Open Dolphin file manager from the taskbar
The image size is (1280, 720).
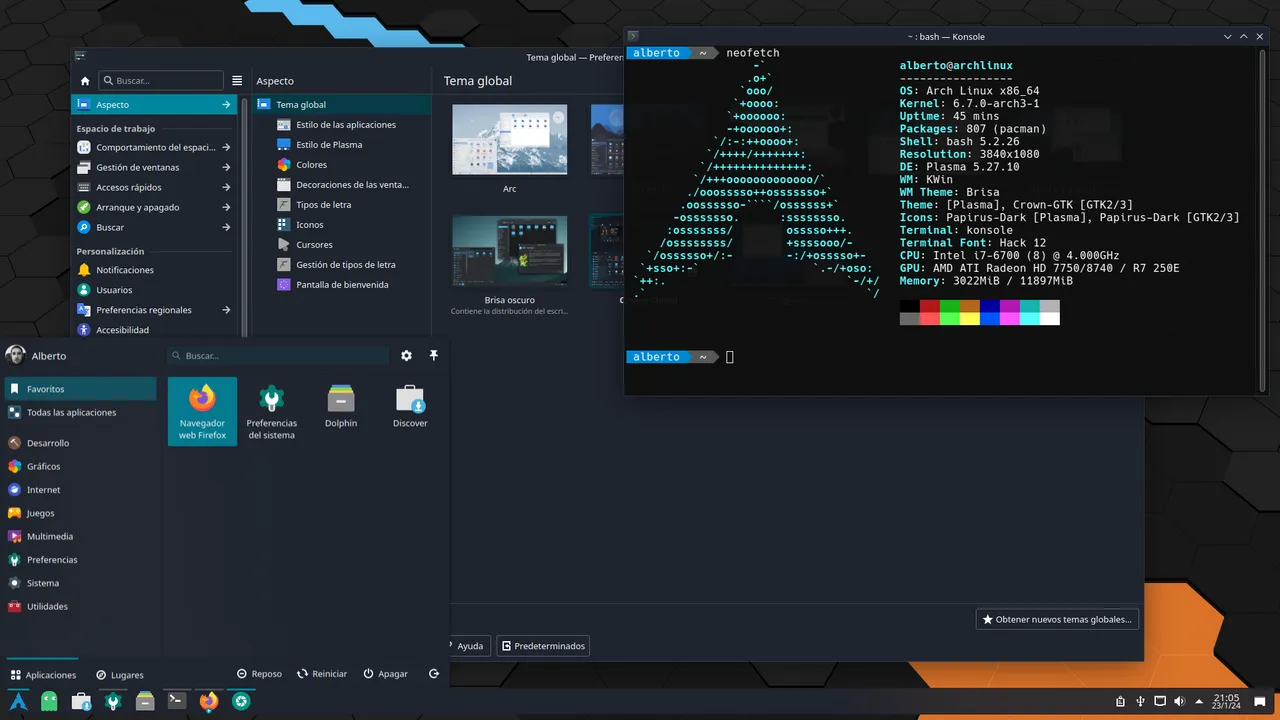click(x=145, y=702)
